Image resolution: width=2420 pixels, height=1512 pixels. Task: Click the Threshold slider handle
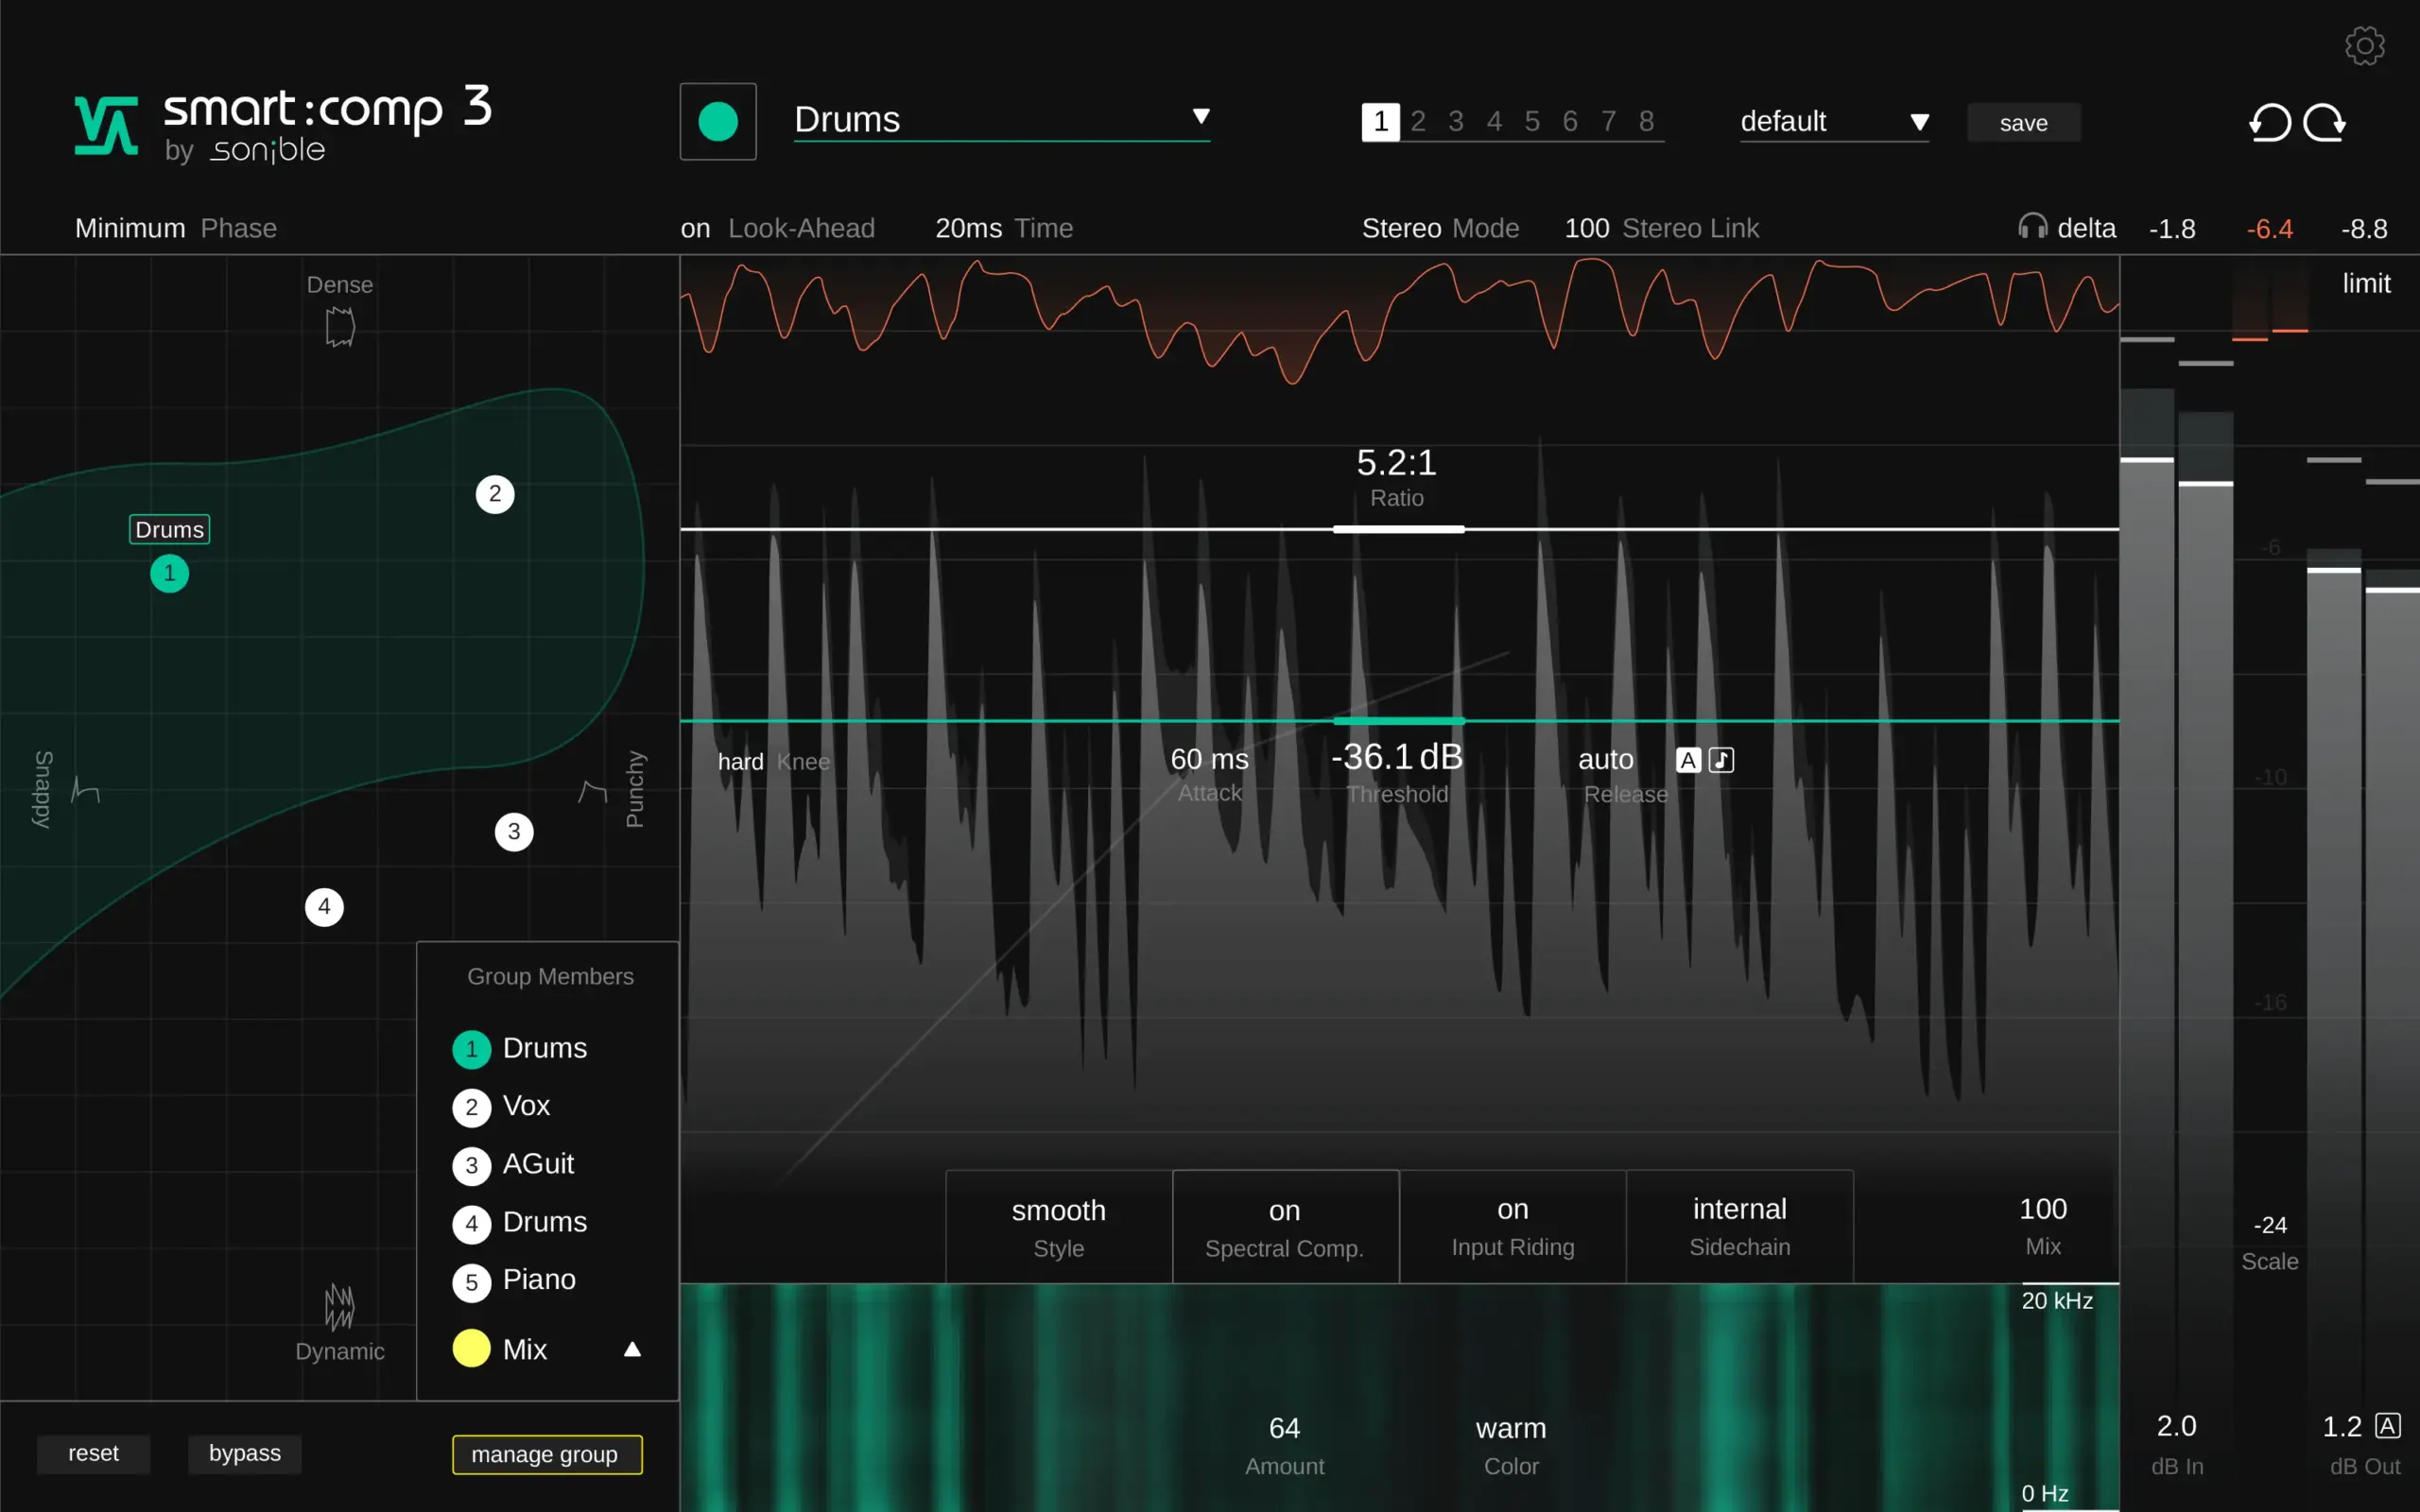pos(1398,720)
